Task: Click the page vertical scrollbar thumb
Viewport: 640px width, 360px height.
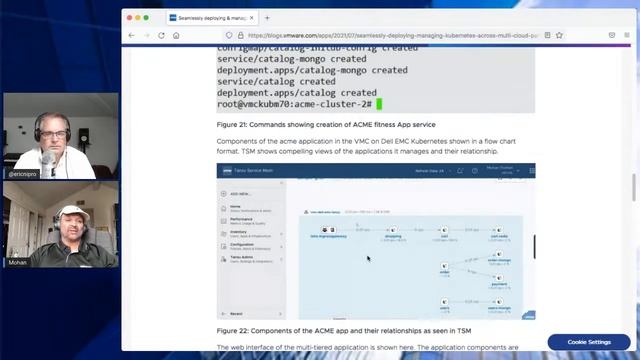Action: pos(633,187)
